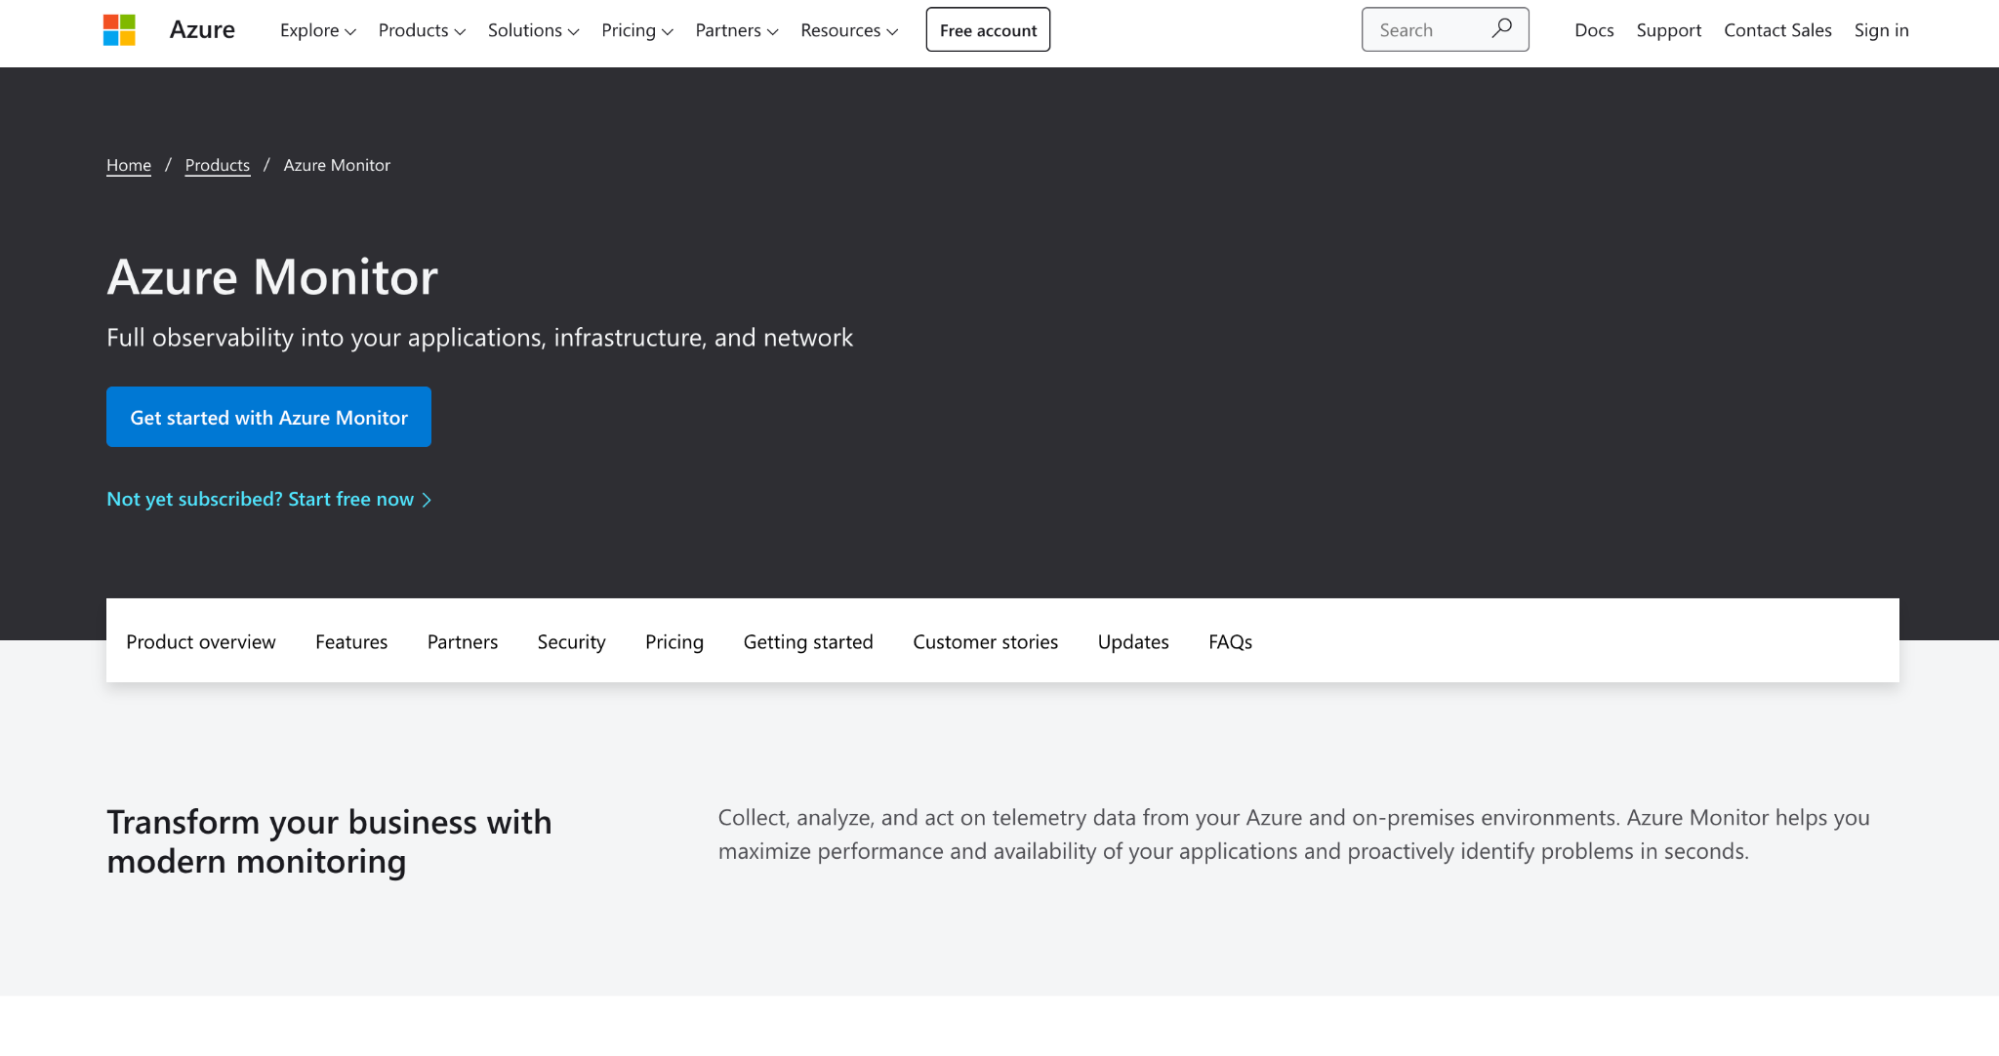Open the Solutions dropdown menu
This screenshot has width=1999, height=1056.
point(533,30)
